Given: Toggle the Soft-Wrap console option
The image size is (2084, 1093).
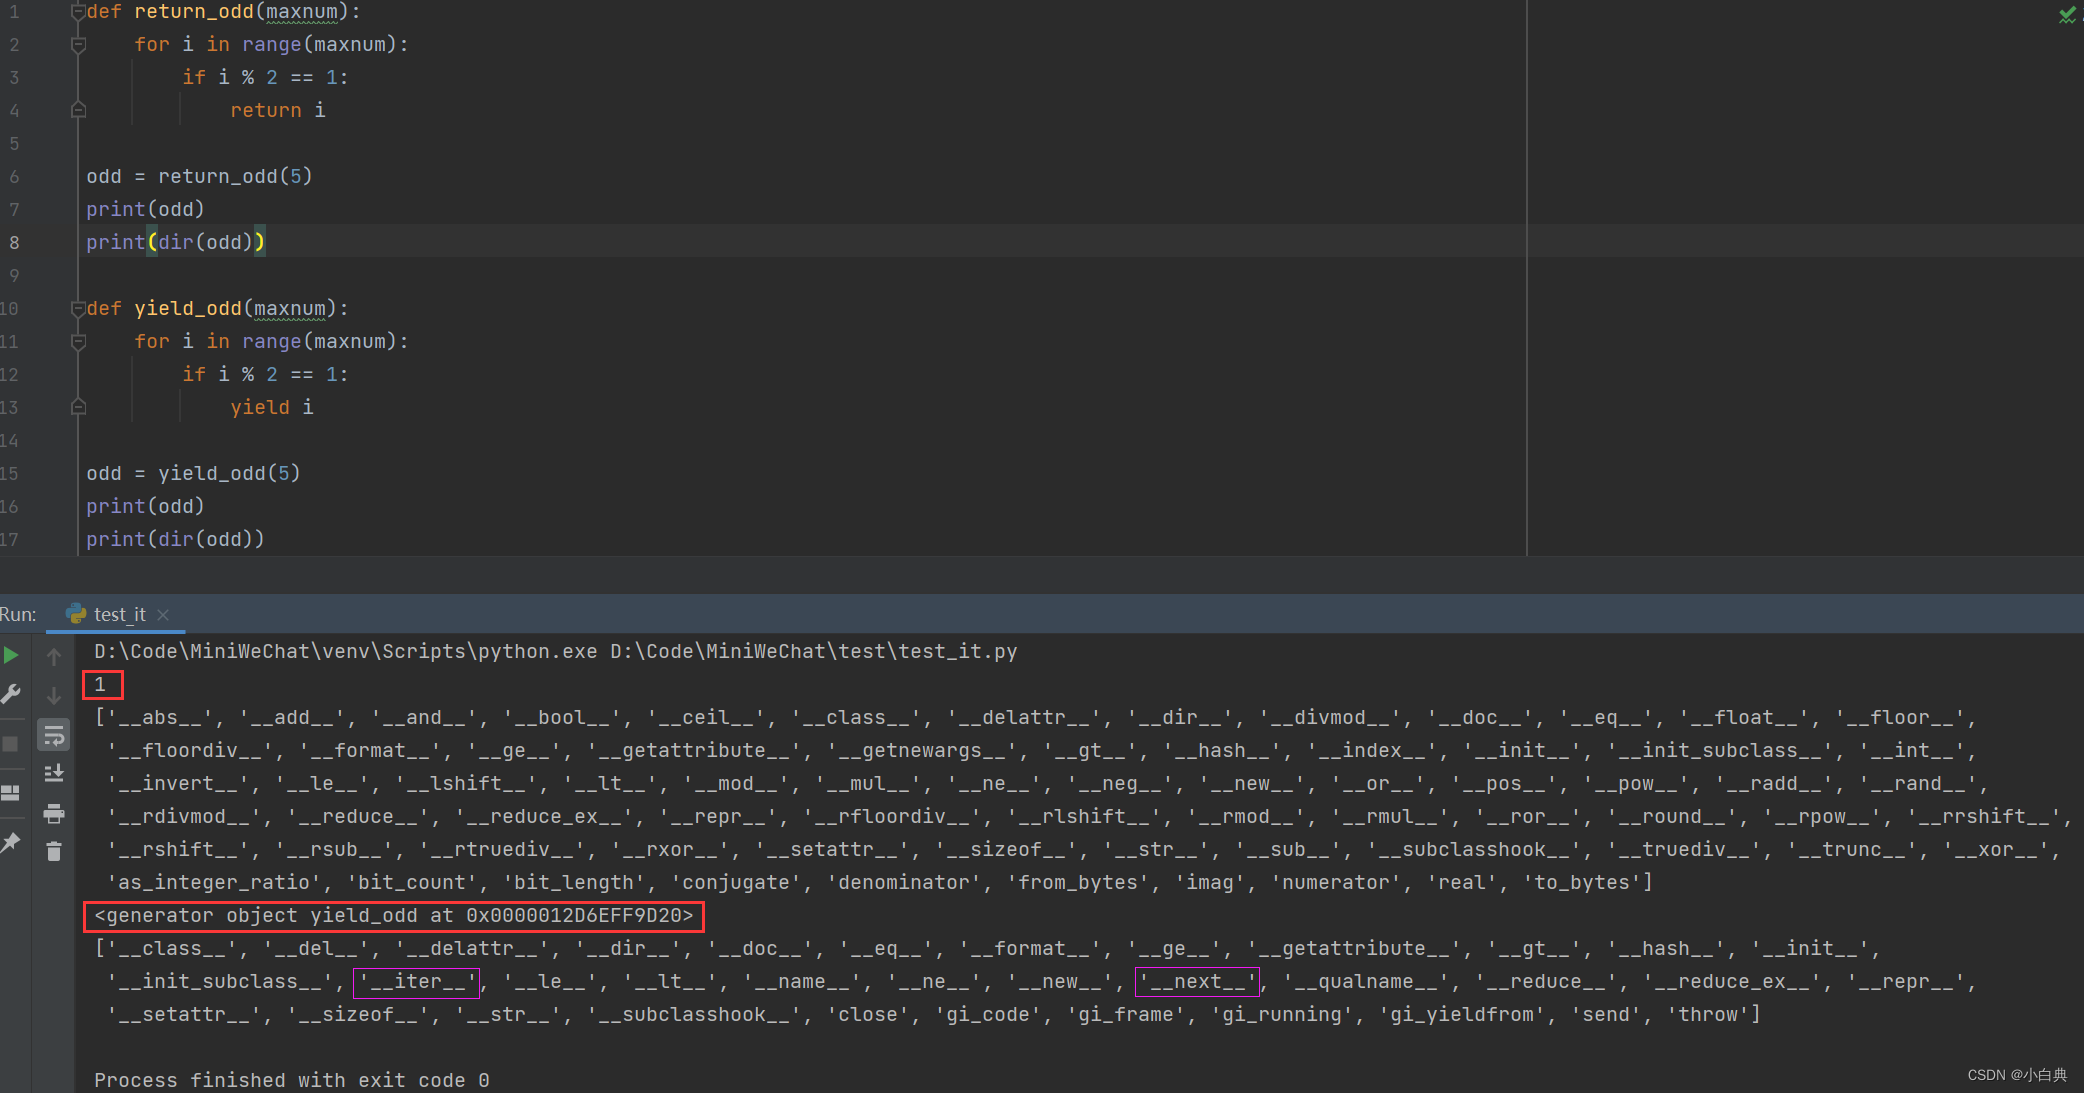Looking at the screenshot, I should [x=54, y=735].
